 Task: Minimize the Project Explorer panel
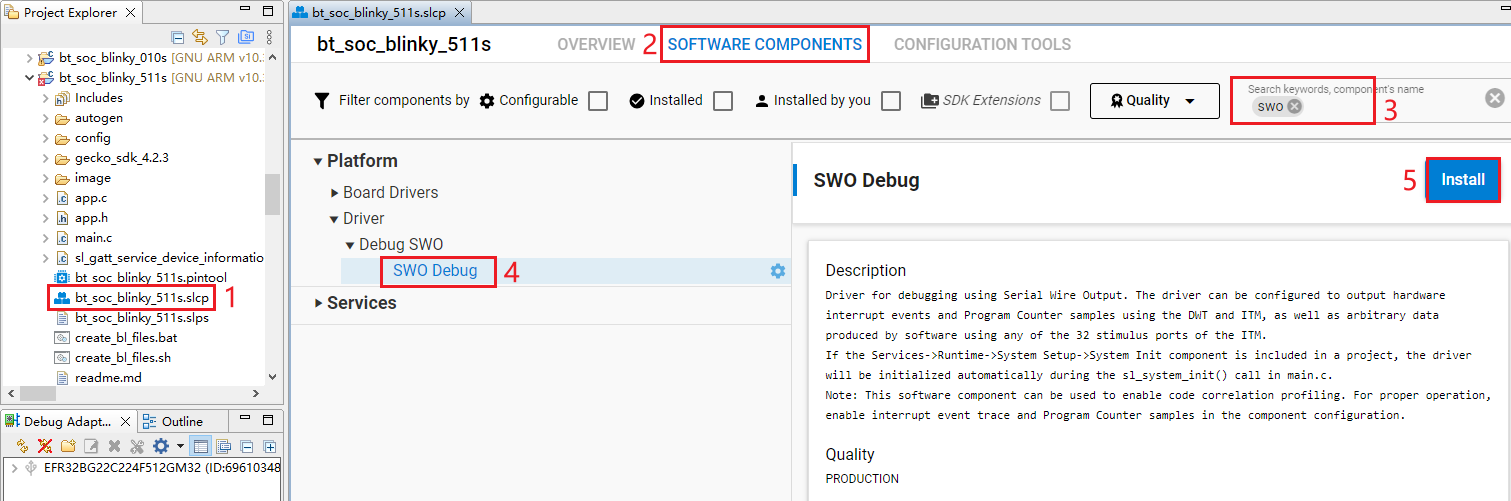tap(245, 8)
